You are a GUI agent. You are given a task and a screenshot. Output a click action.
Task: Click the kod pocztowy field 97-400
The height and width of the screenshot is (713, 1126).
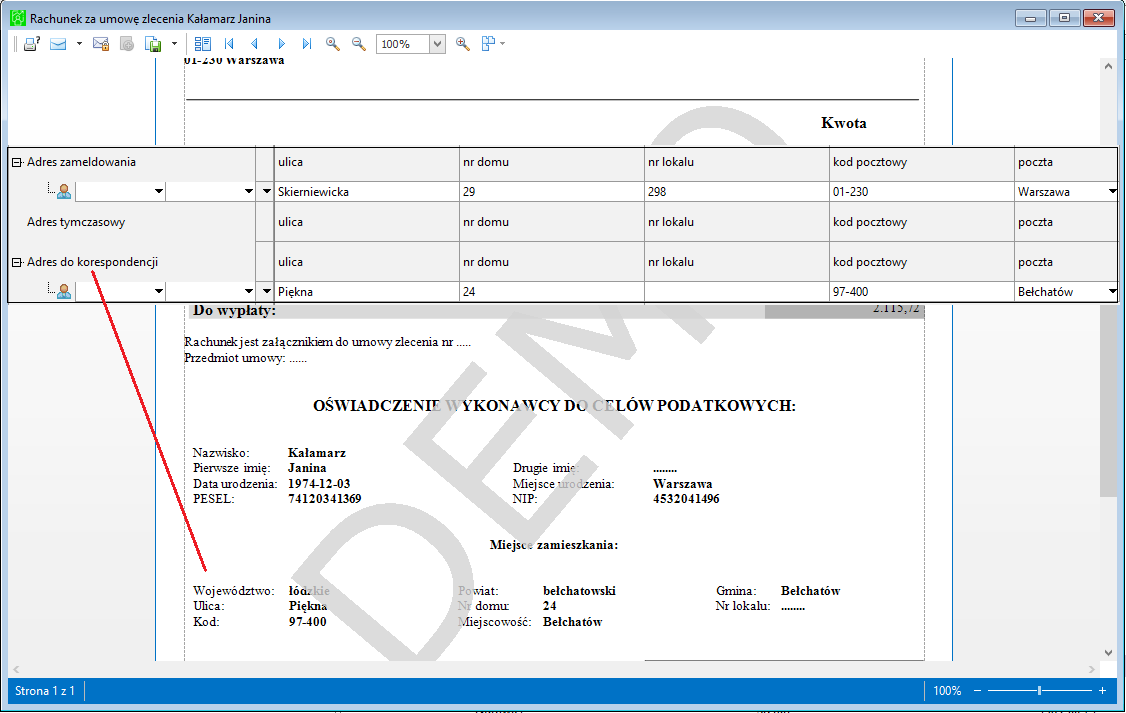coord(921,292)
